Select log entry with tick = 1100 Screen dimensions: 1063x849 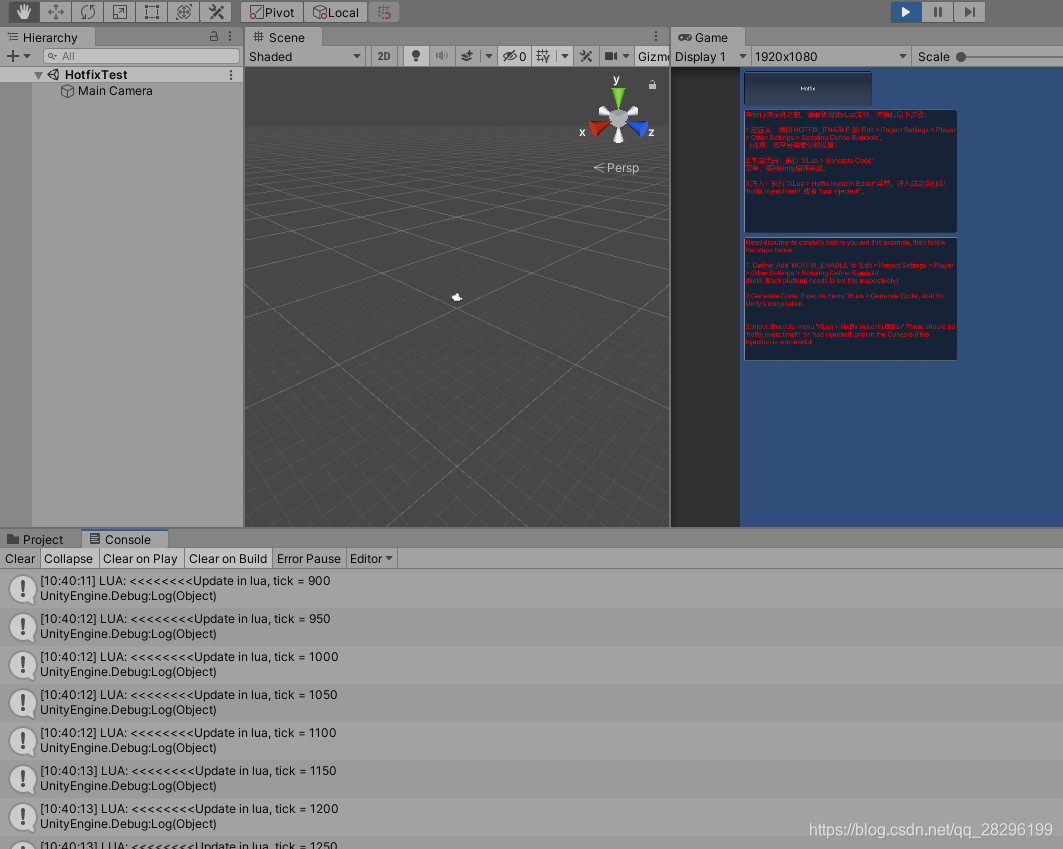coord(532,741)
